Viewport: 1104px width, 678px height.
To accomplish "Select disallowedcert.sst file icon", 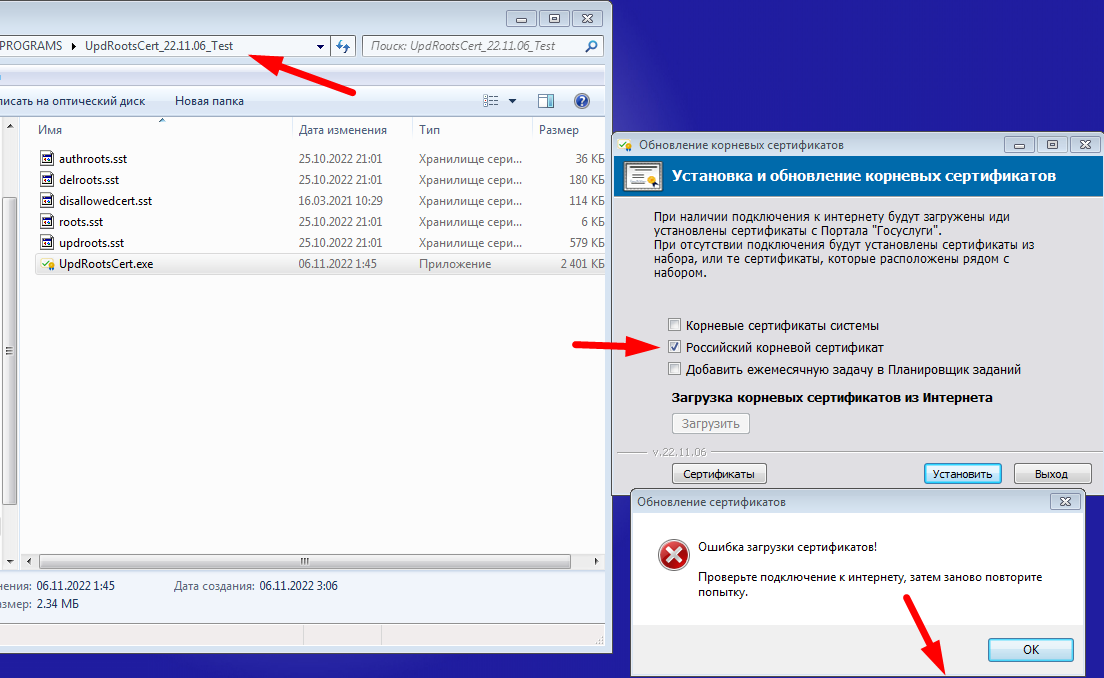I will tap(46, 201).
